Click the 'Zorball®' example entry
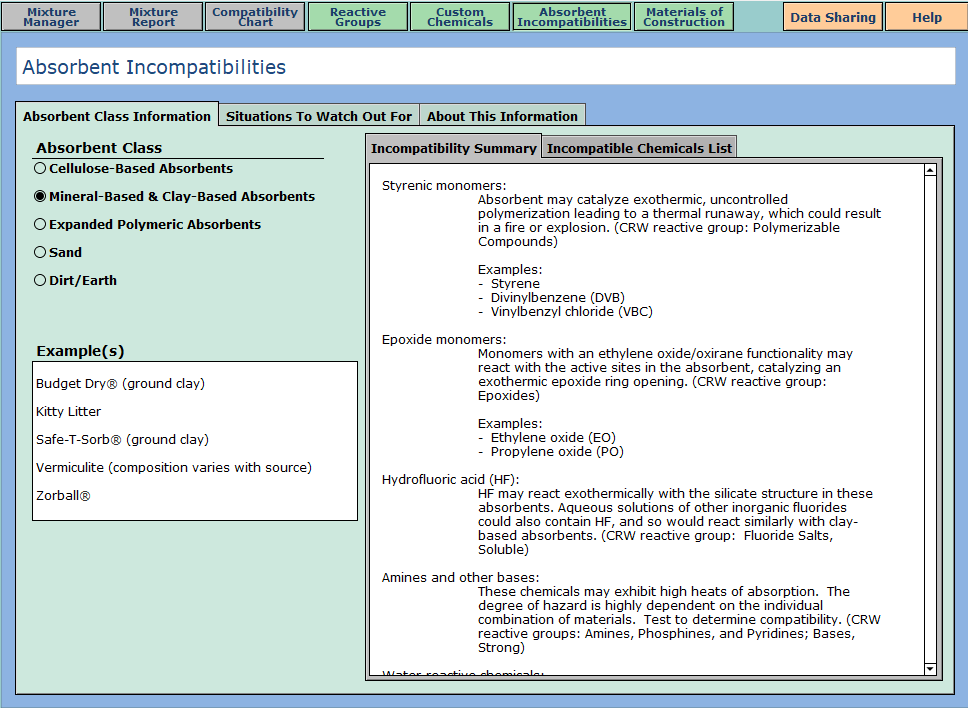 tap(63, 496)
